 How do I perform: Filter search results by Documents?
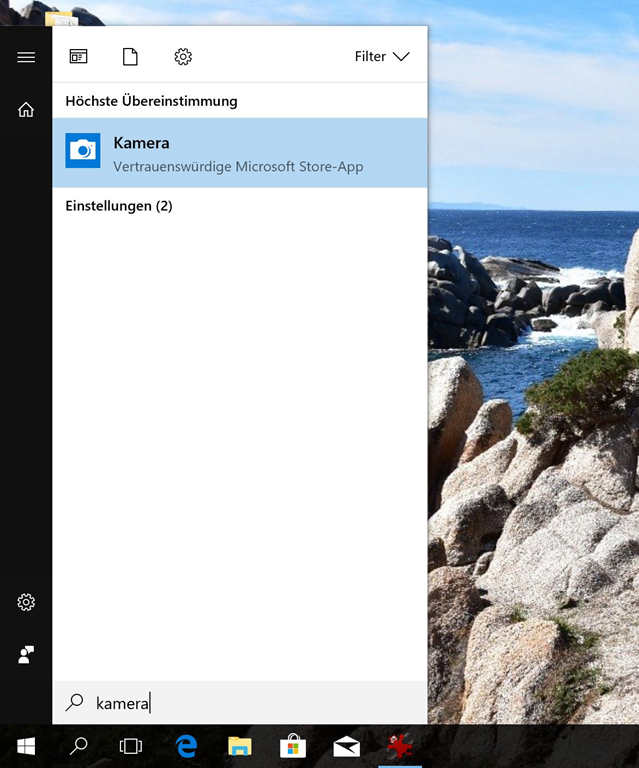tap(130, 57)
